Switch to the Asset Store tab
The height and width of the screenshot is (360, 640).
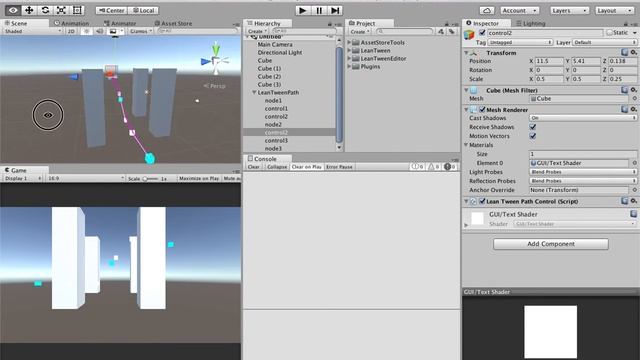click(x=173, y=23)
